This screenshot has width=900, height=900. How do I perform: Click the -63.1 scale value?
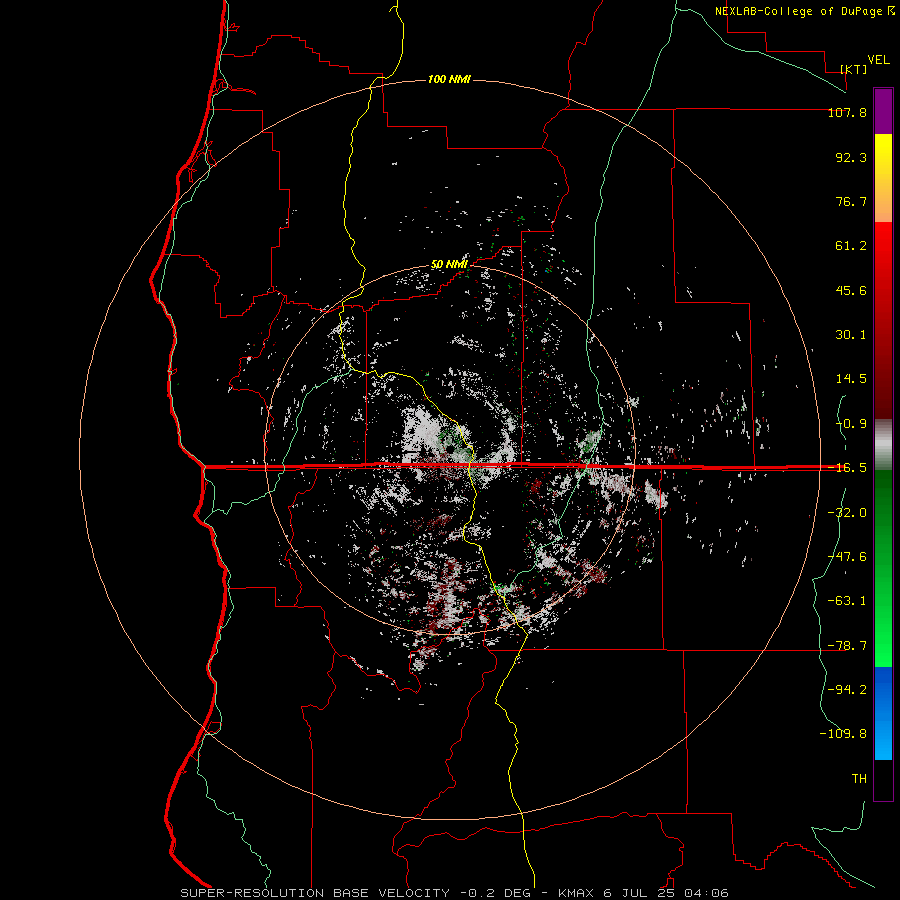tap(847, 601)
